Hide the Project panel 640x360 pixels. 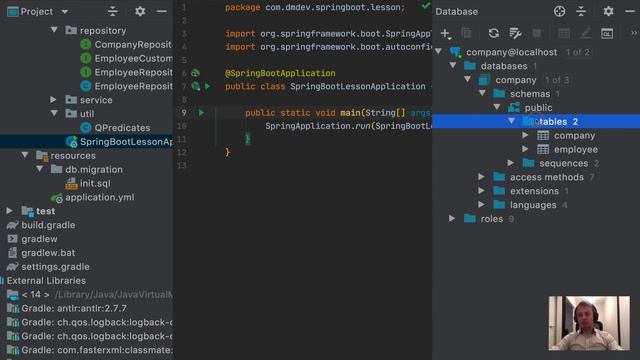(x=162, y=11)
